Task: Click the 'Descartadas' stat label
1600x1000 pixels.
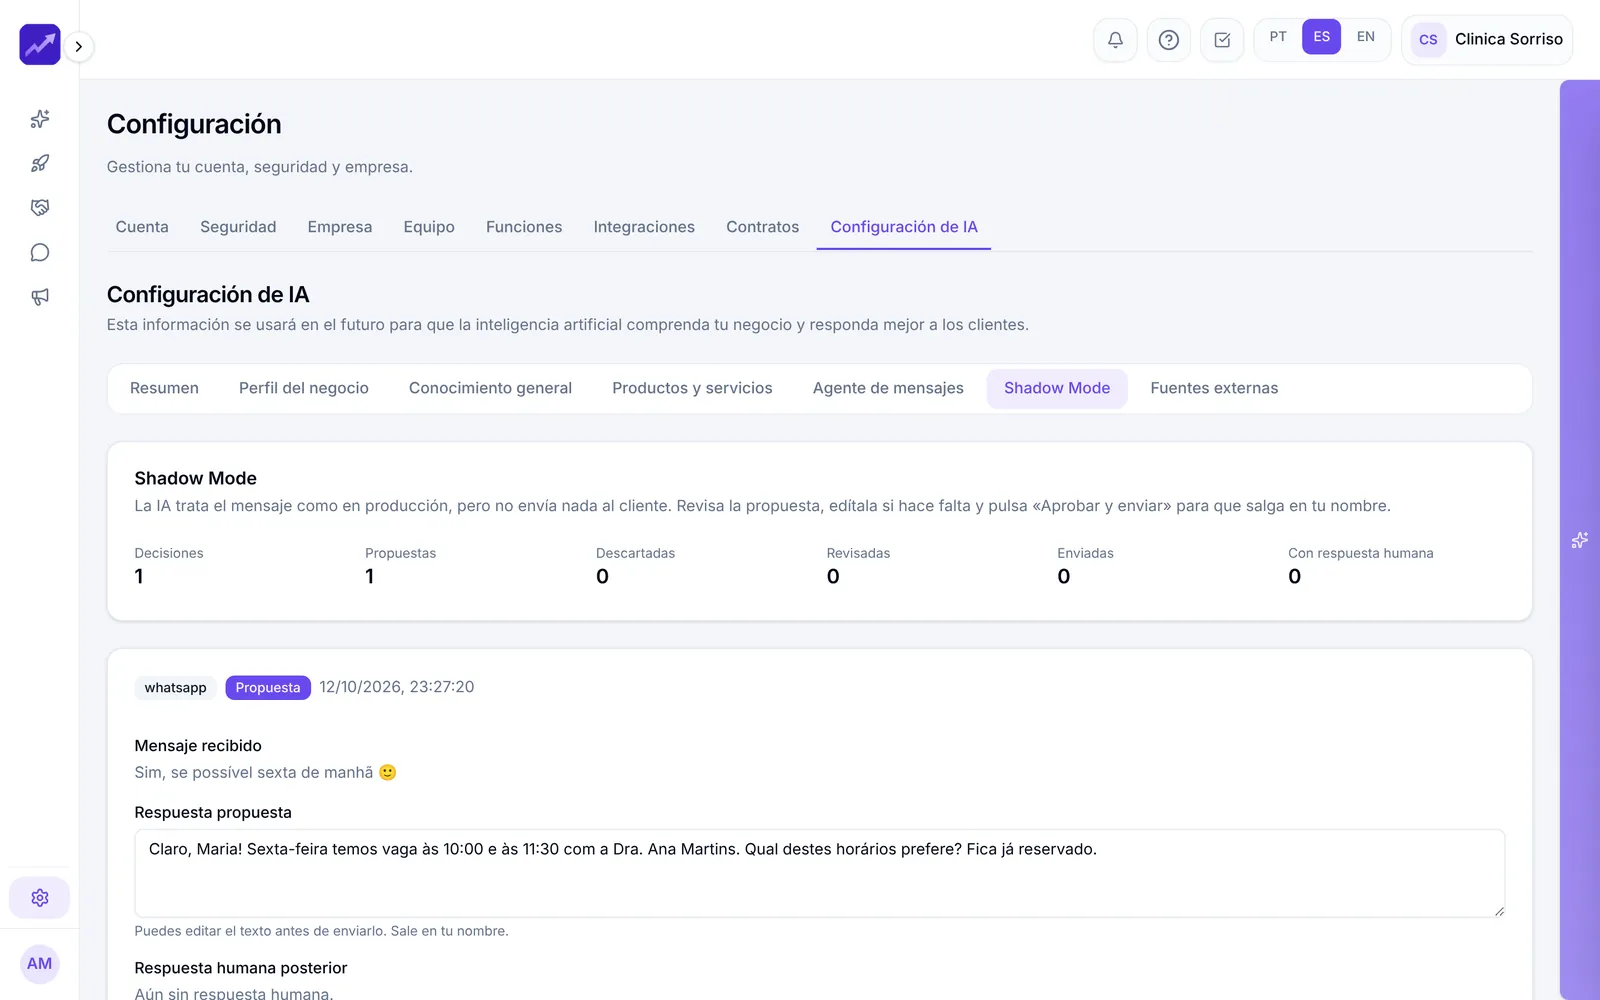Action: pos(635,553)
